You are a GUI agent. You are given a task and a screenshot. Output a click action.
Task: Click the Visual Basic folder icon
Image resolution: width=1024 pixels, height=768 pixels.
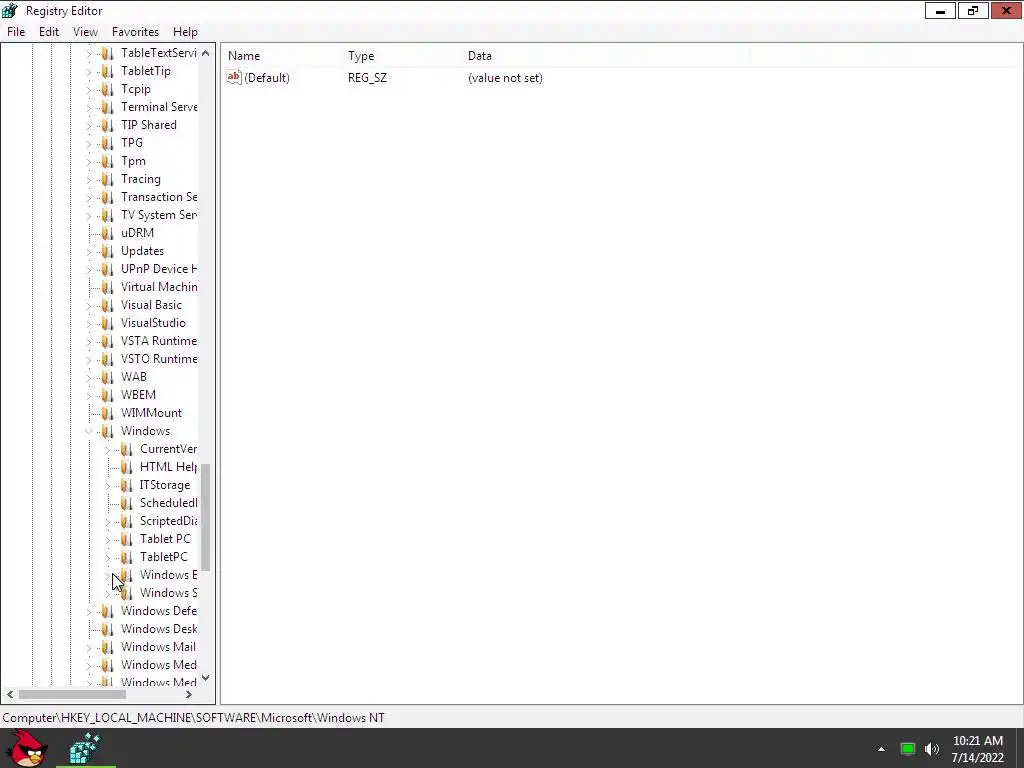(108, 305)
